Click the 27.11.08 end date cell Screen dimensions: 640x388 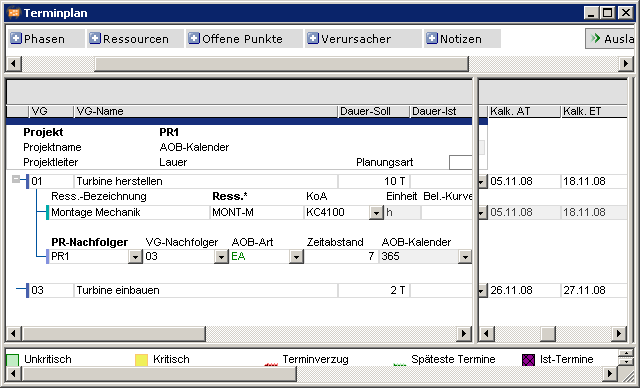[x=594, y=290]
